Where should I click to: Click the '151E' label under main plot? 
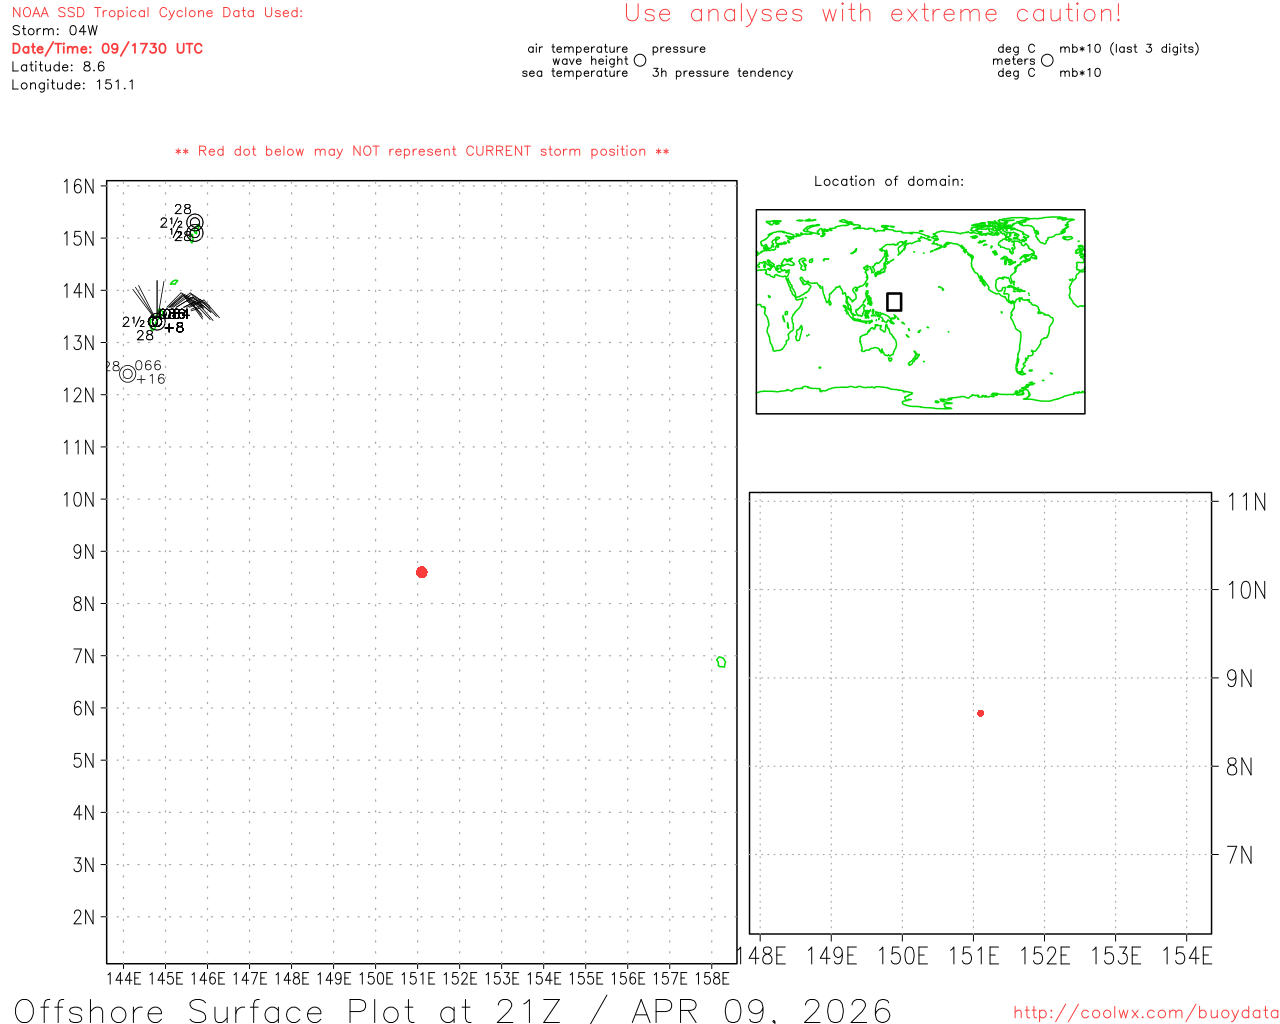(418, 979)
